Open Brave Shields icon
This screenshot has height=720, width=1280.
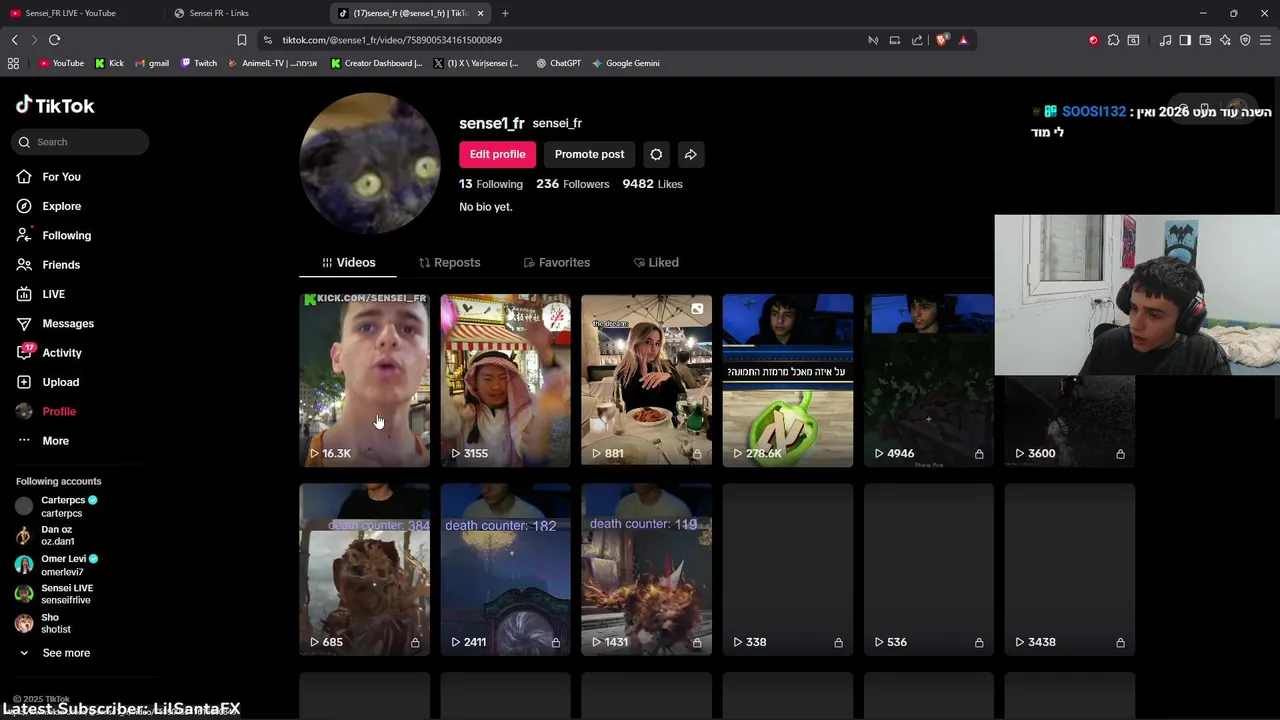[x=941, y=40]
